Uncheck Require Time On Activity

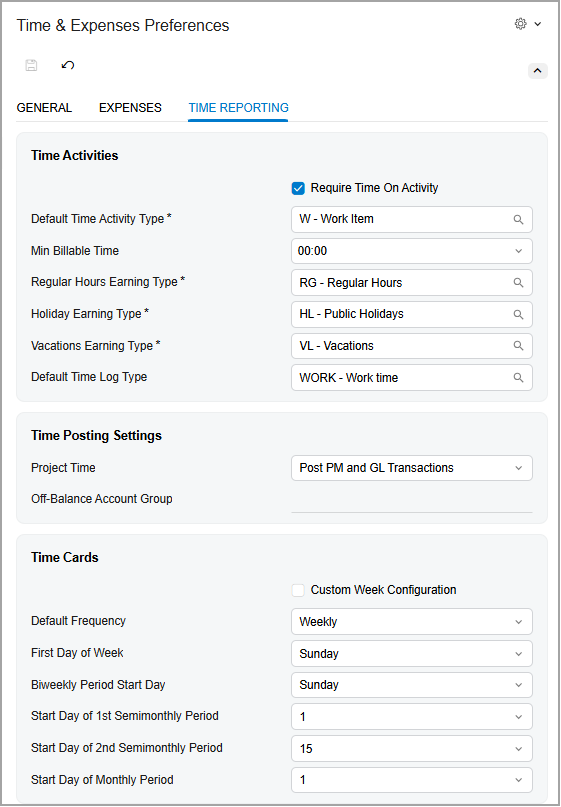coord(298,188)
